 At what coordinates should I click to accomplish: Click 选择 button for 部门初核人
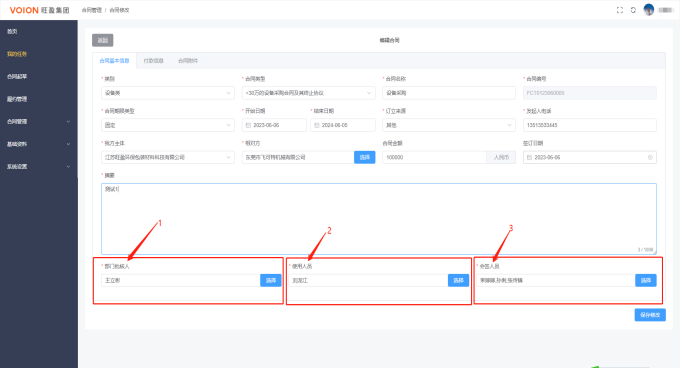271,280
